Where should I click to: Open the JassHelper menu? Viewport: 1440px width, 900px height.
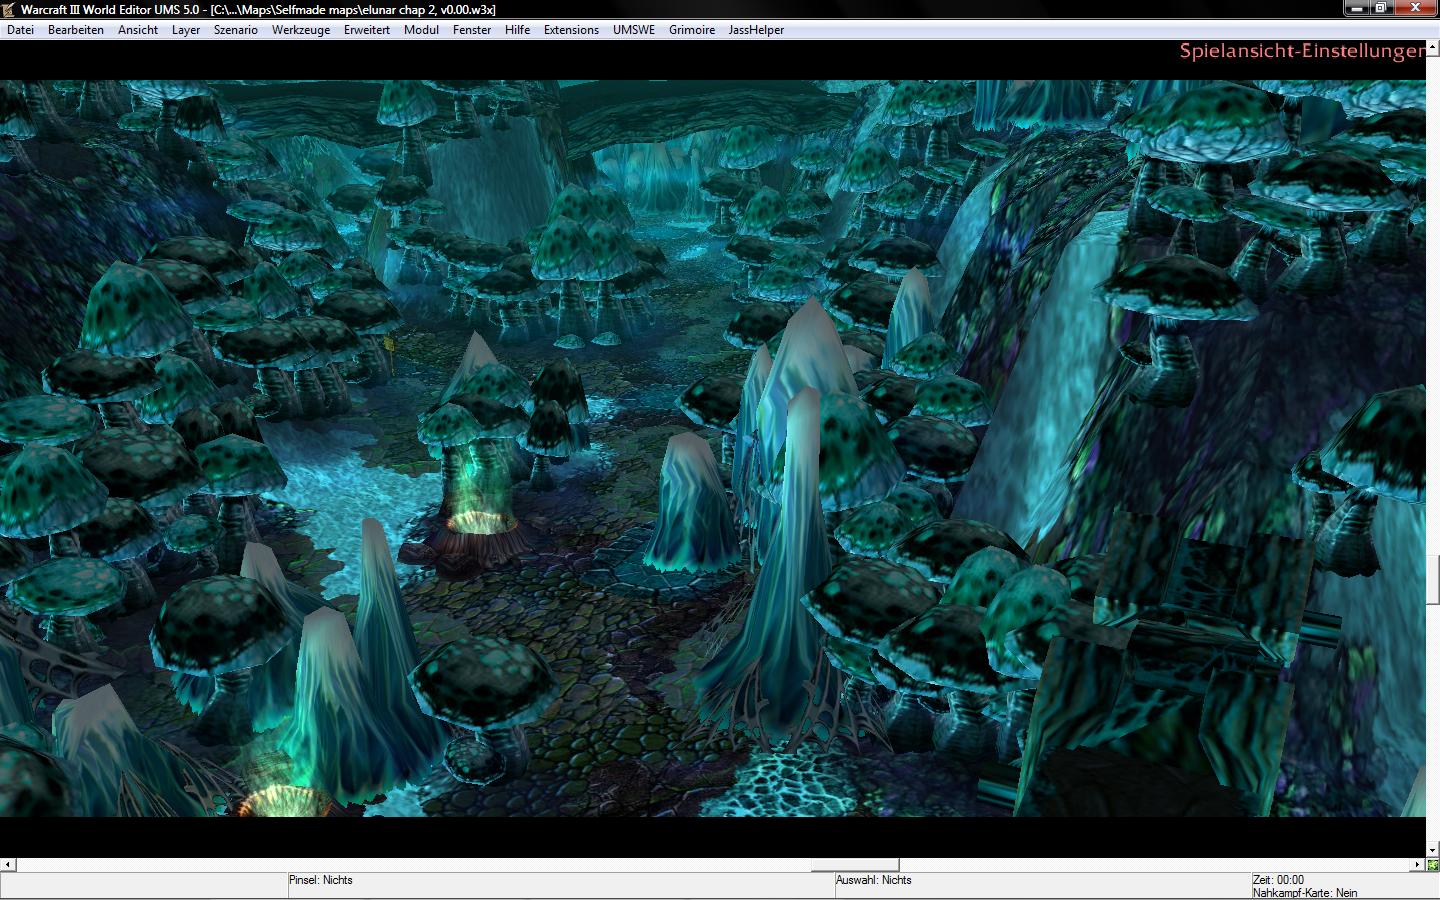757,30
